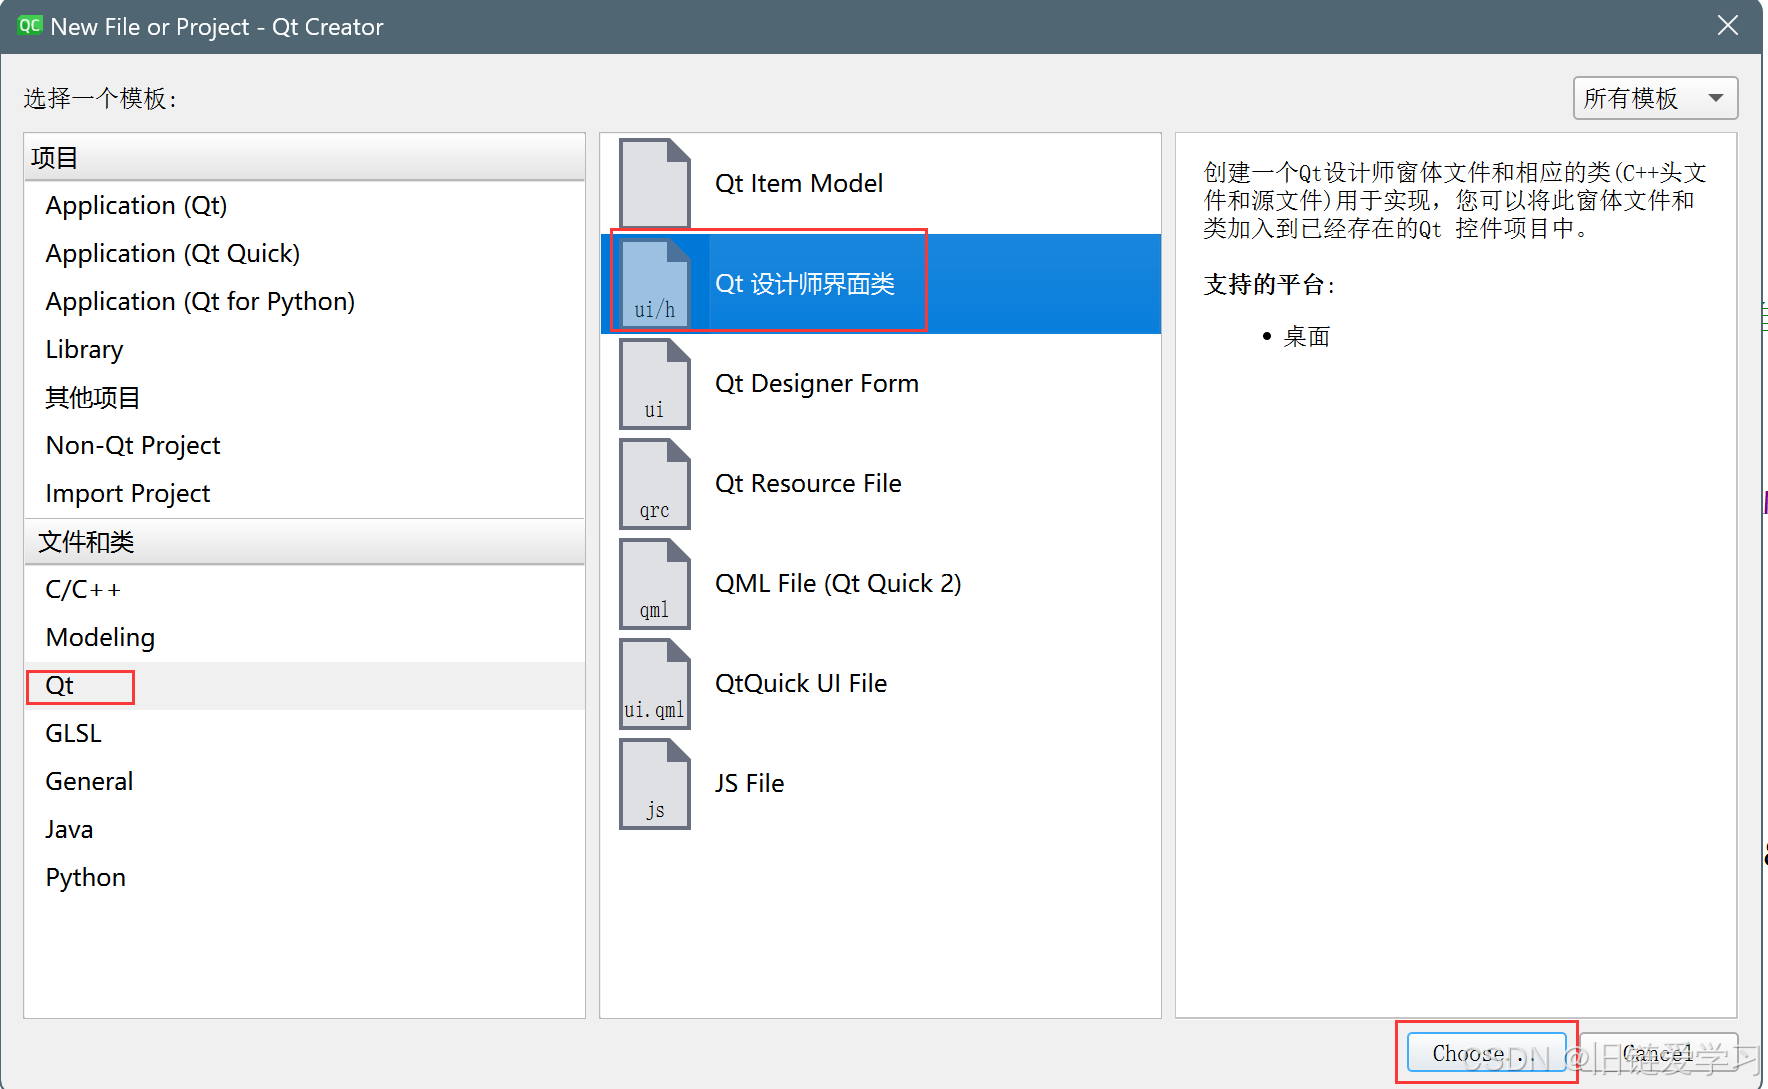Select Java file category

pyautogui.click(x=304, y=829)
